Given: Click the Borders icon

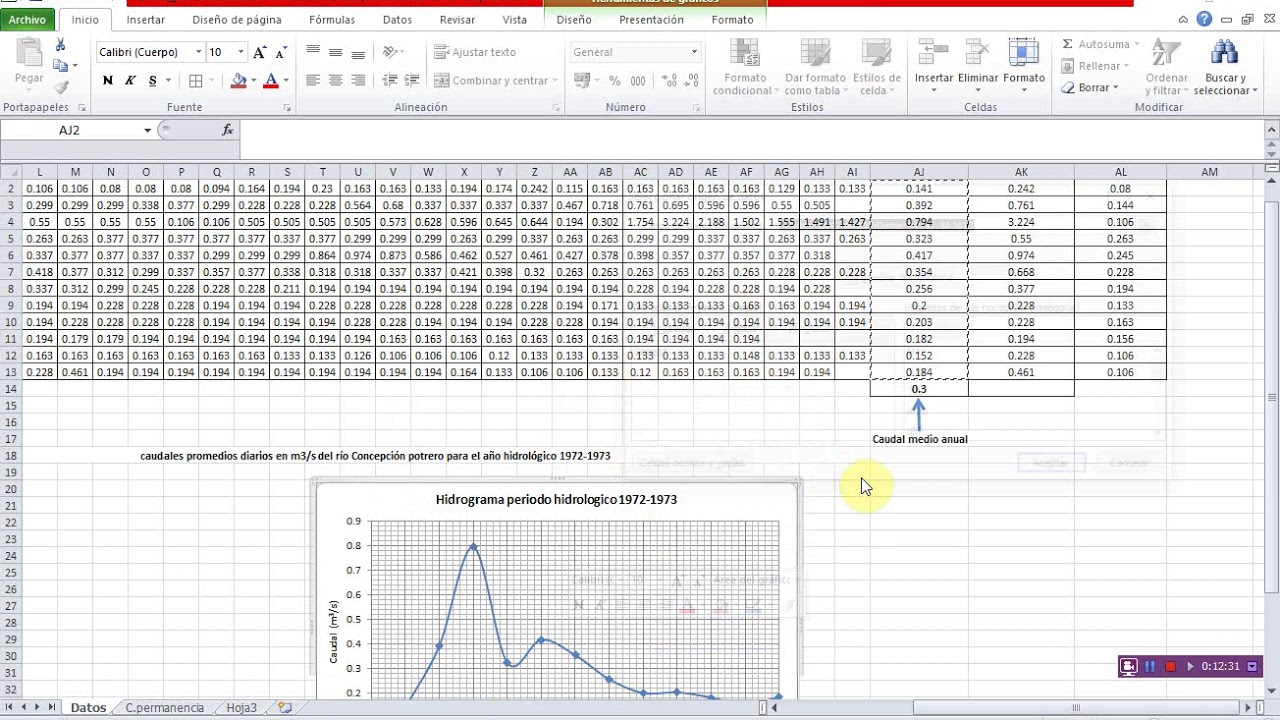Looking at the screenshot, I should pos(196,80).
